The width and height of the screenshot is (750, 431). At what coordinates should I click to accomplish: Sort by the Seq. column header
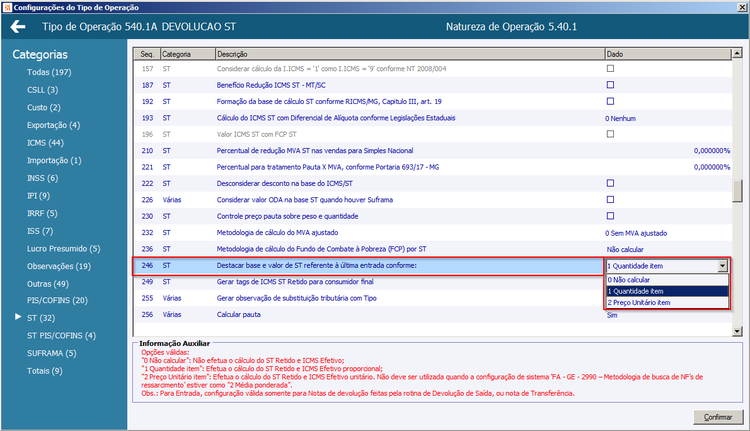tap(147, 54)
